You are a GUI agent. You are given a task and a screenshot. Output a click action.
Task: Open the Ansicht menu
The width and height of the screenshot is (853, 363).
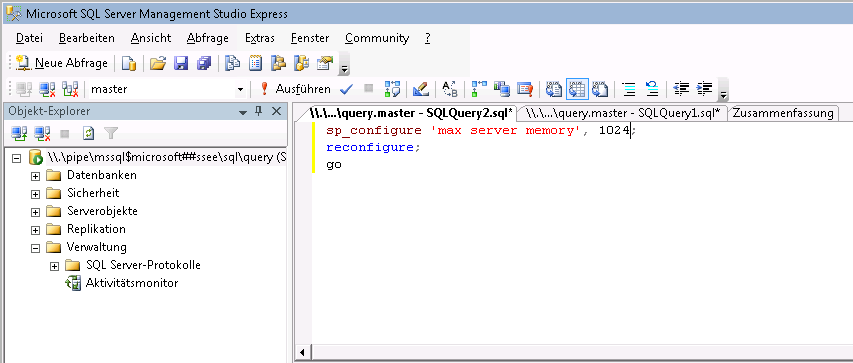coord(151,38)
